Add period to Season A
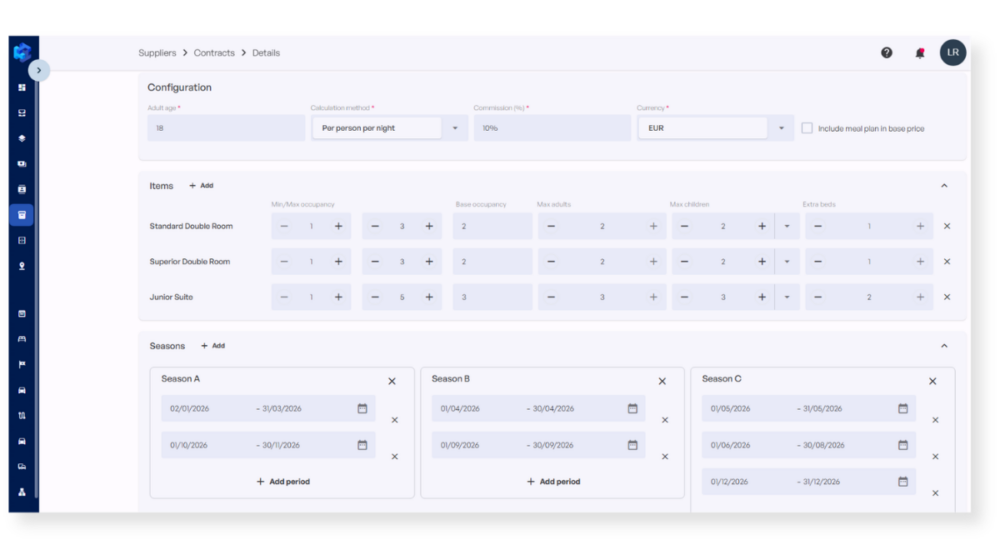Image resolution: width=1000 pixels, height=550 pixels. tap(283, 482)
